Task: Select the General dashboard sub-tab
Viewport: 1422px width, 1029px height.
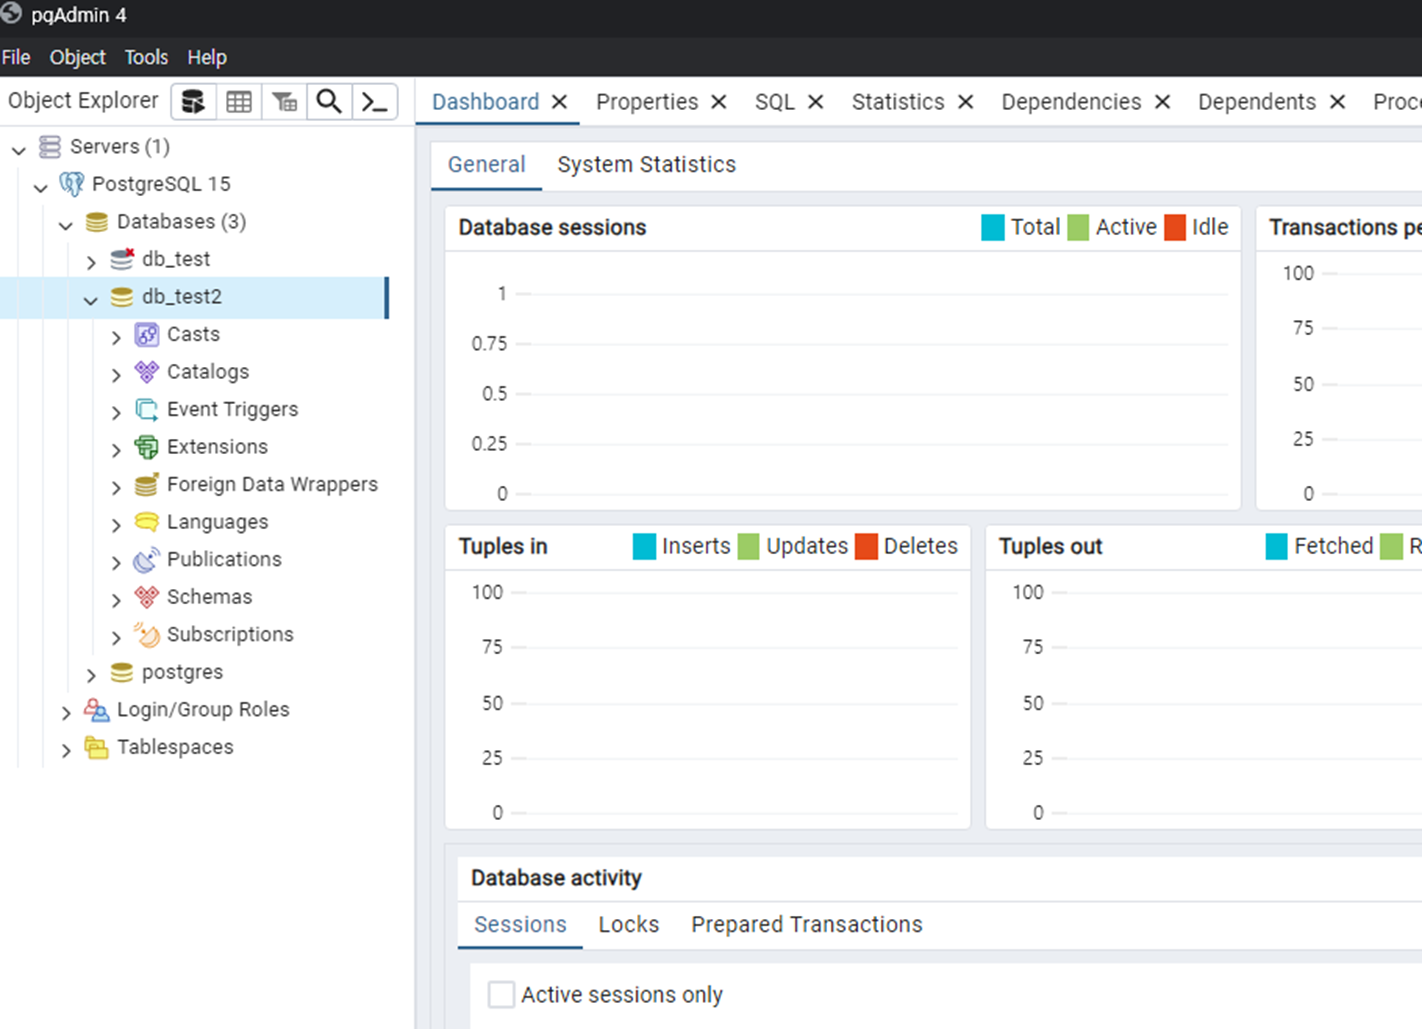Action: click(486, 164)
